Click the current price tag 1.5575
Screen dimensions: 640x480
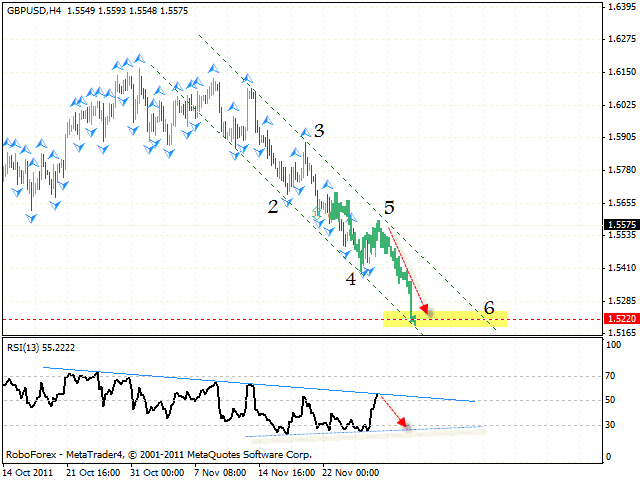pyautogui.click(x=619, y=226)
